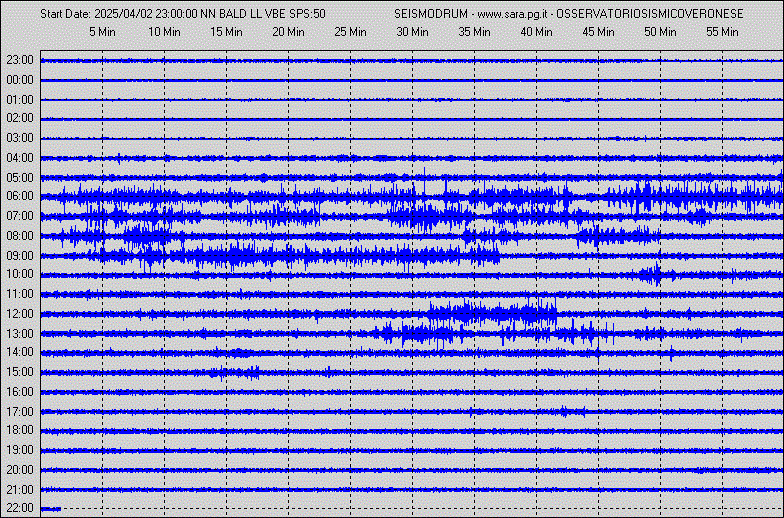The width and height of the screenshot is (784, 518).
Task: Select the 10 Min axis label
Action: tap(164, 32)
